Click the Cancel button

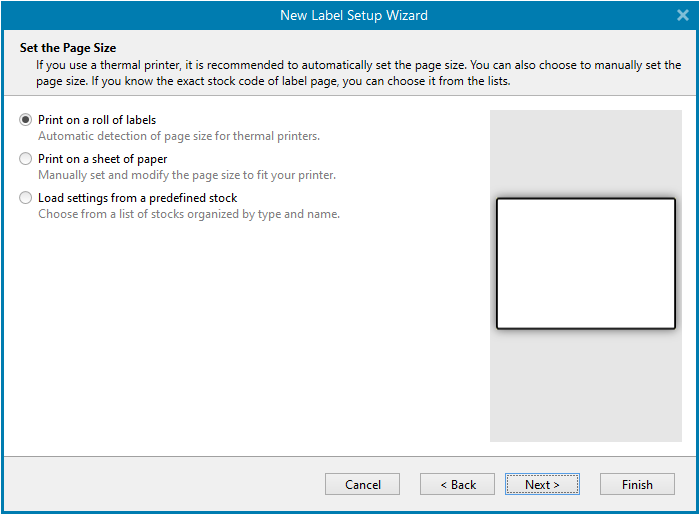pos(362,484)
